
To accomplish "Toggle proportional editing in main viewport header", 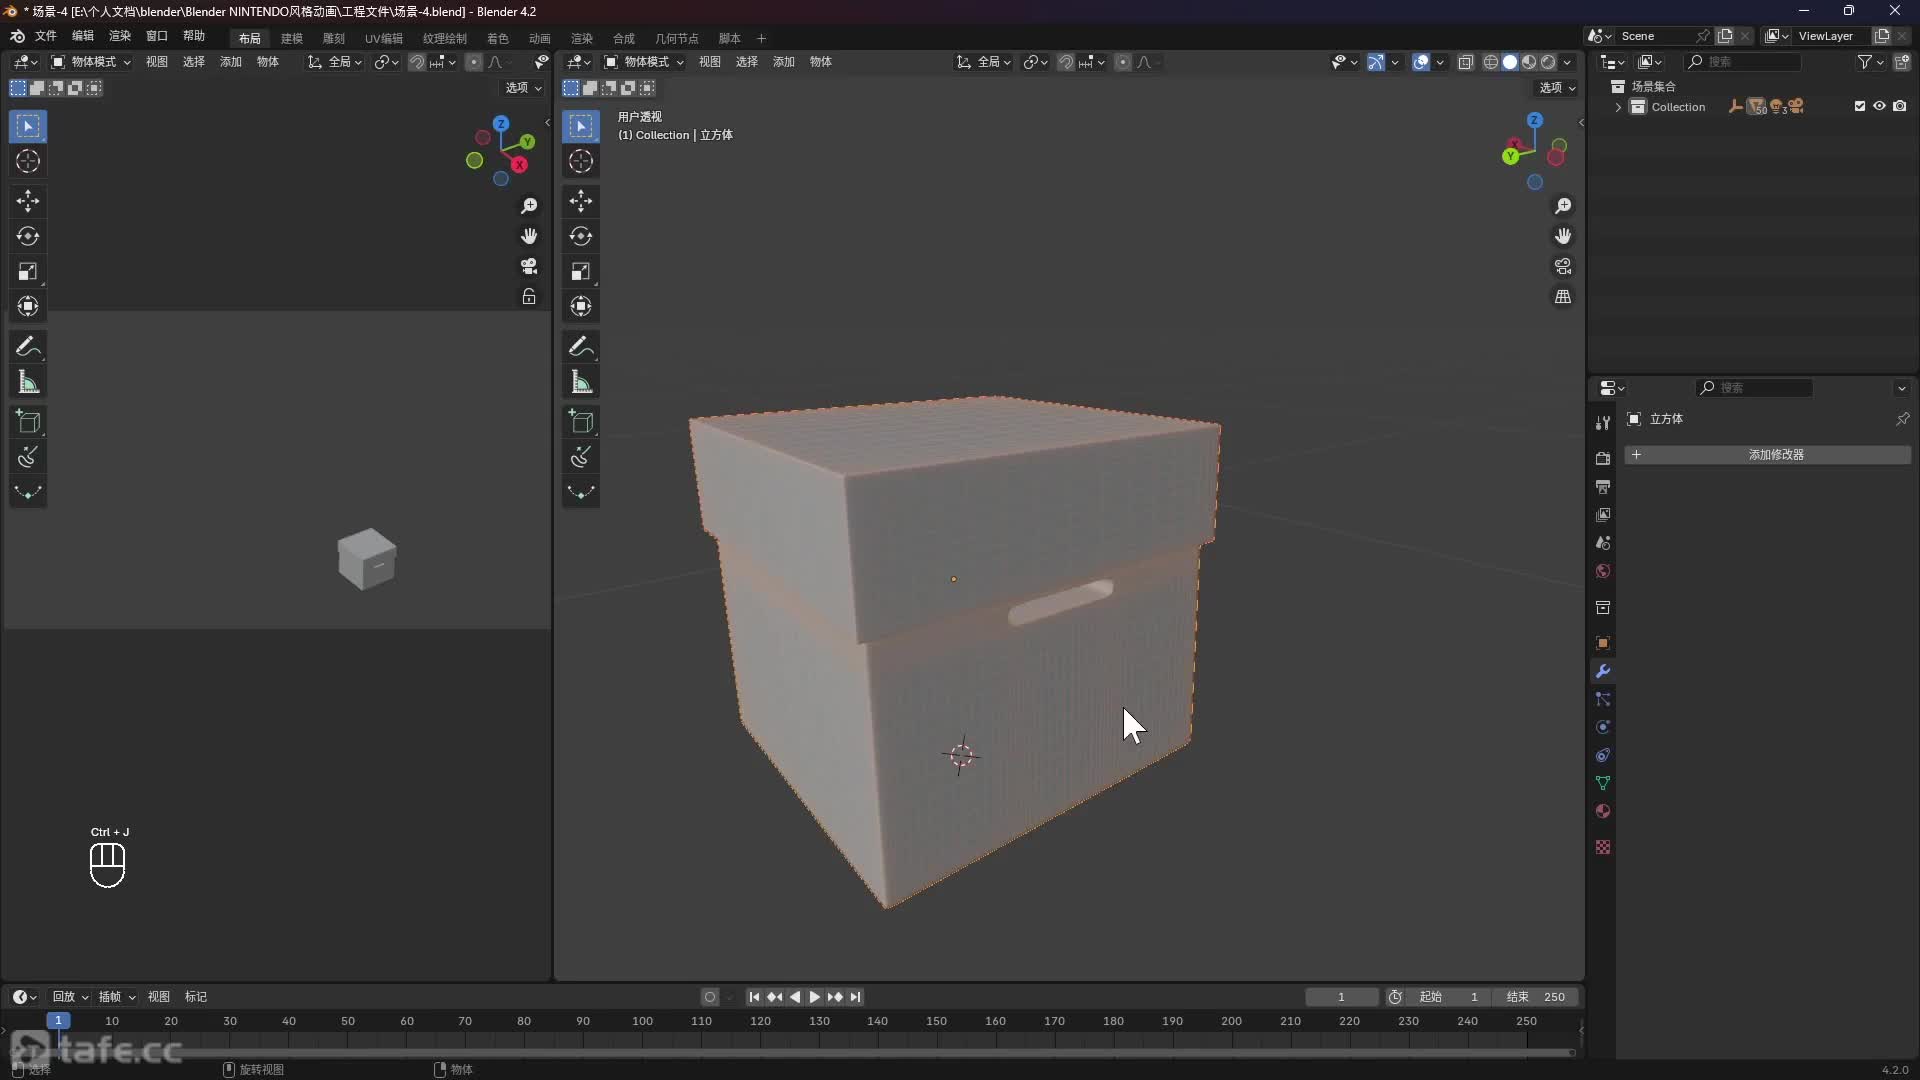I will point(1123,62).
